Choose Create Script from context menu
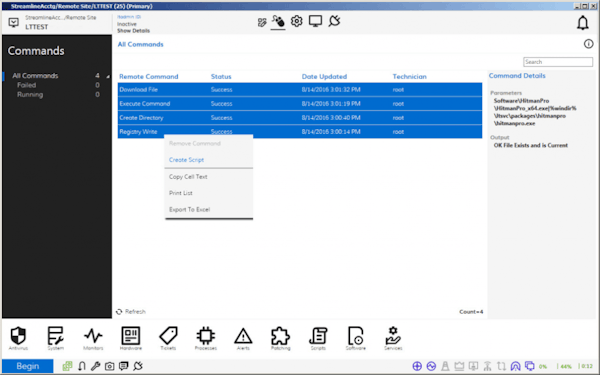This screenshot has height=375, width=600. coord(186,160)
